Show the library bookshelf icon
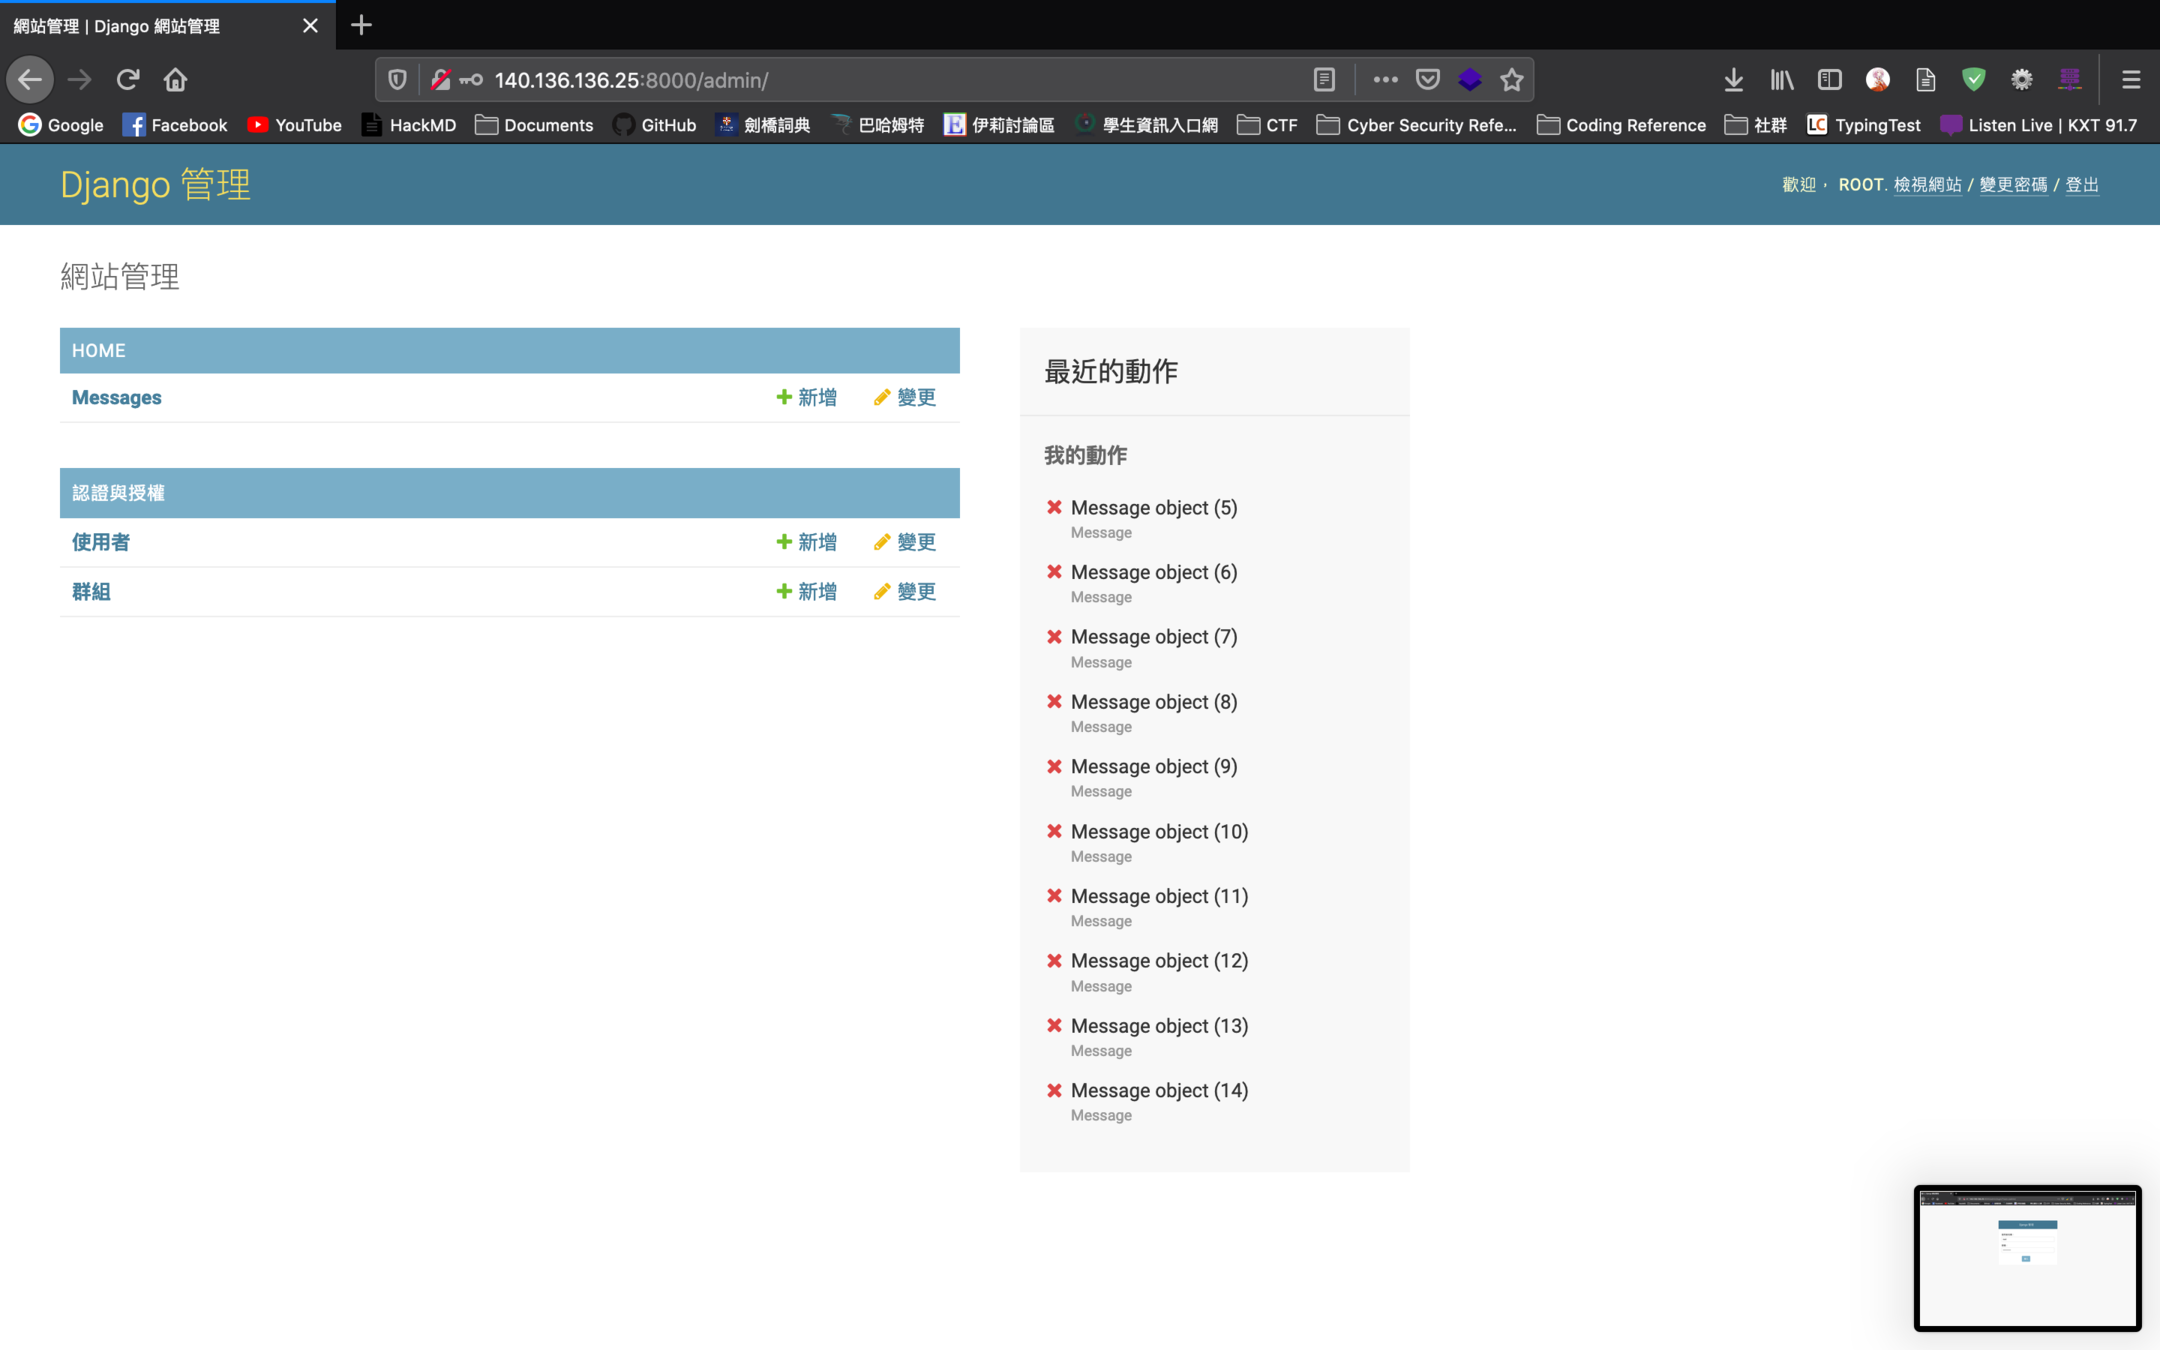Image resolution: width=2160 pixels, height=1350 pixels. [1781, 80]
